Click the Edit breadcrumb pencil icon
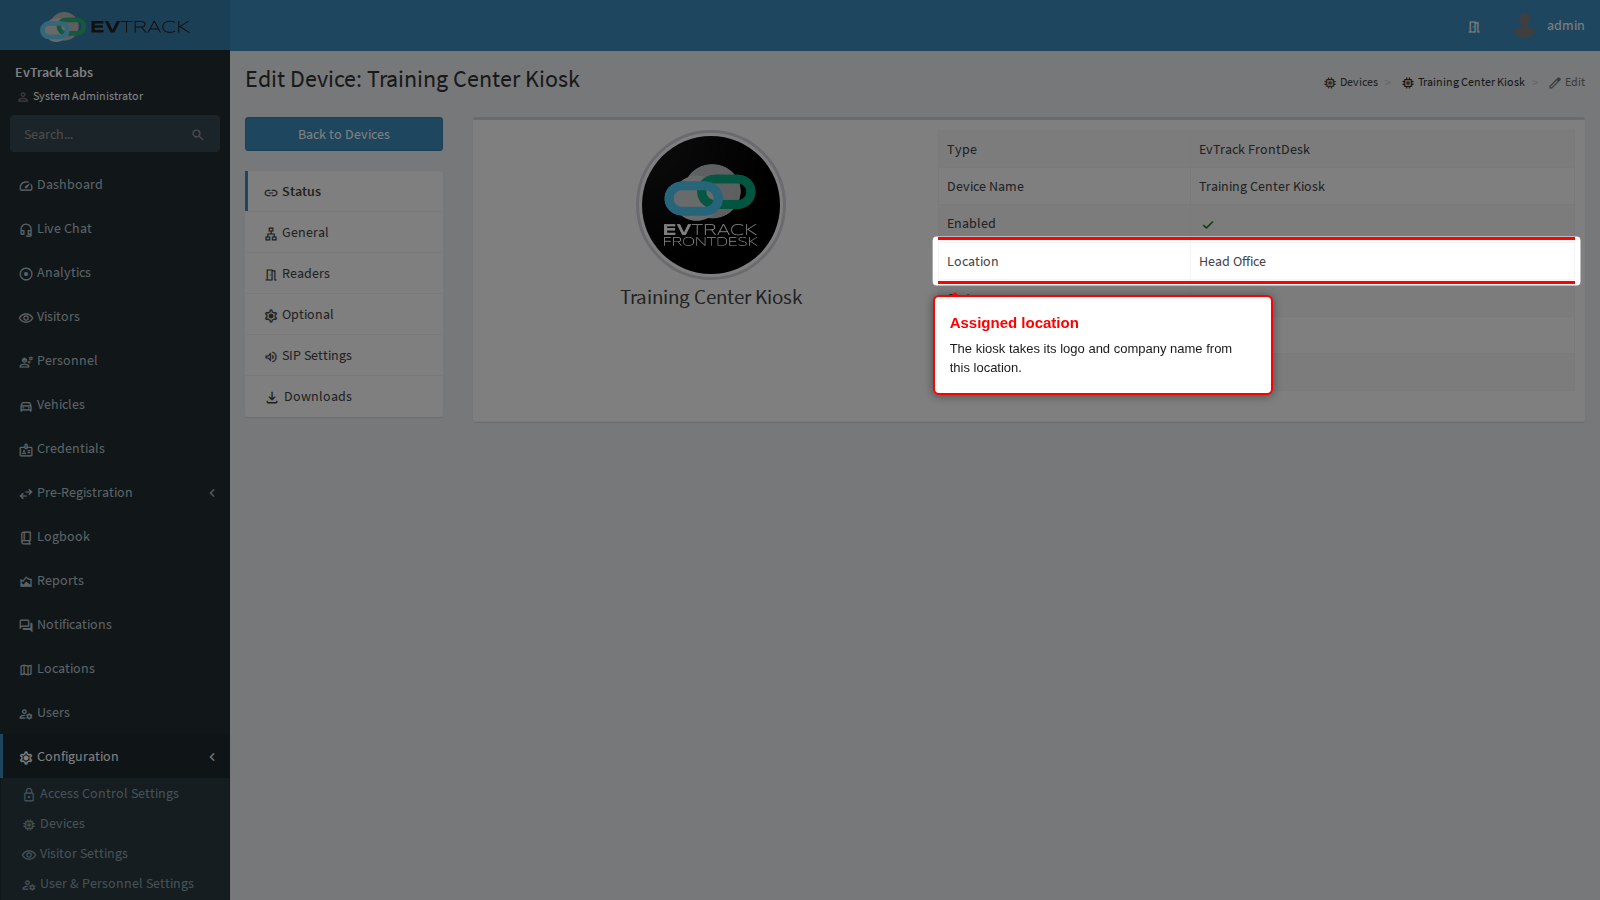Viewport: 1600px width, 900px height. (x=1555, y=83)
